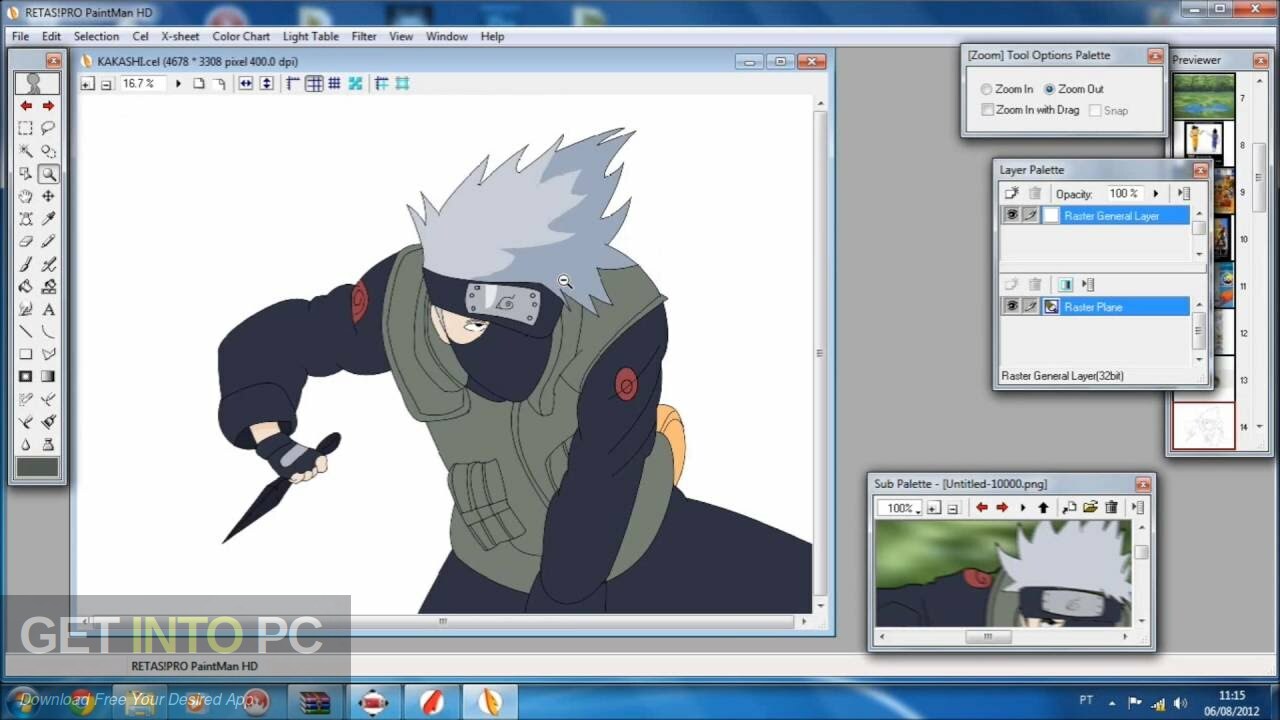This screenshot has height=720, width=1280.
Task: Select the Lasso selection tool
Action: point(48,128)
